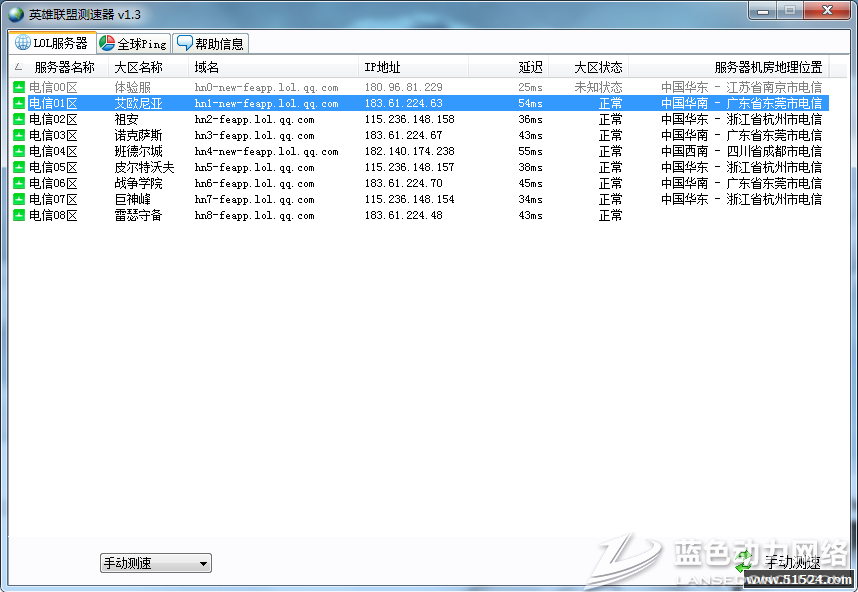Sort list by 延迟 column header
Viewport: 858px width, 592px height.
click(530, 67)
